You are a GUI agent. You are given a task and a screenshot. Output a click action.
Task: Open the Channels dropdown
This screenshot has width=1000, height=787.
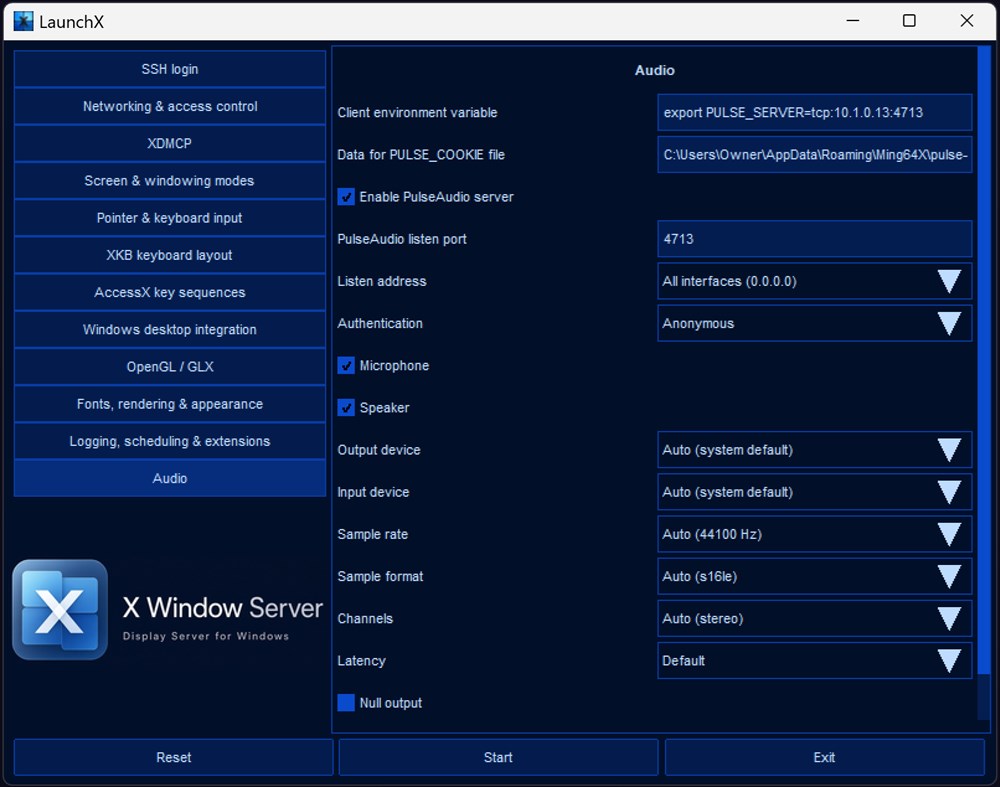tap(814, 618)
